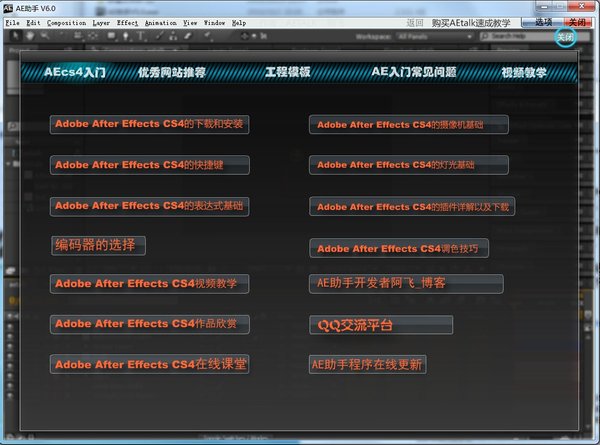
Task: Visit AE助手开发者阿飞_博客
Action: point(406,284)
